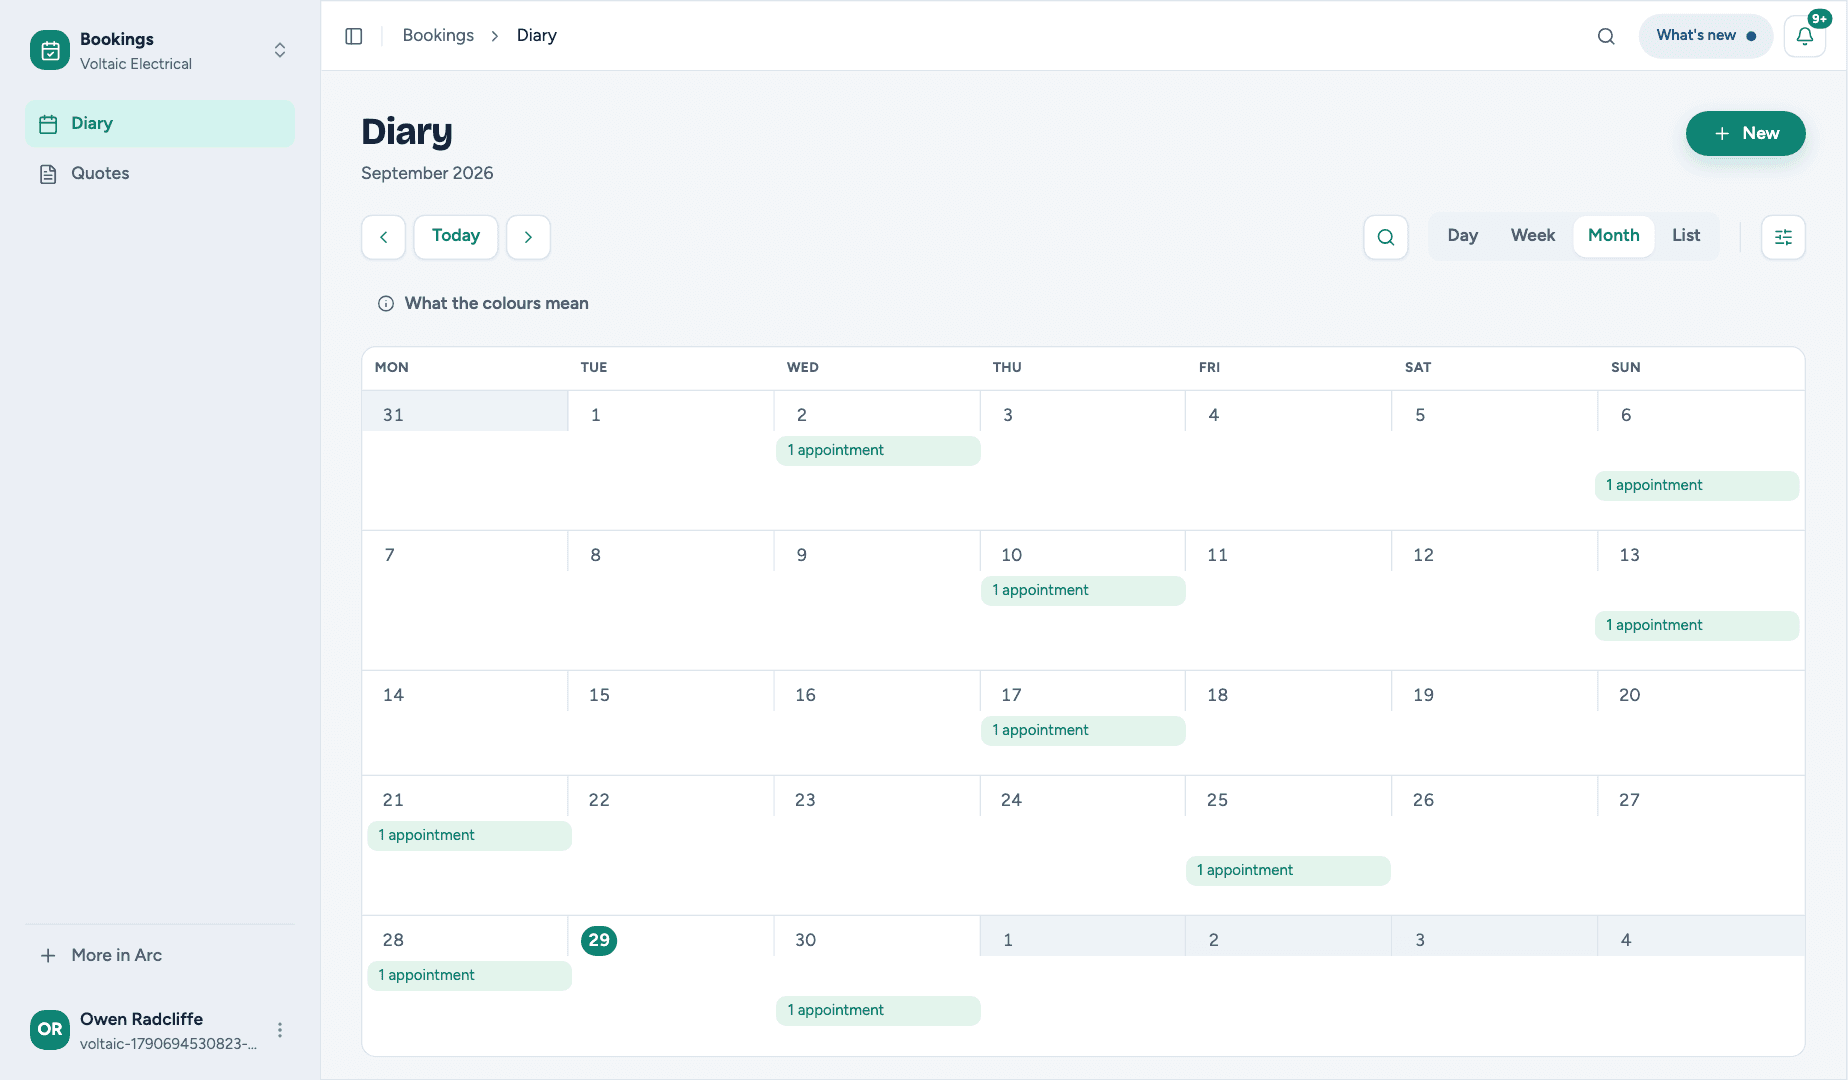Create a New booking

coord(1745,133)
